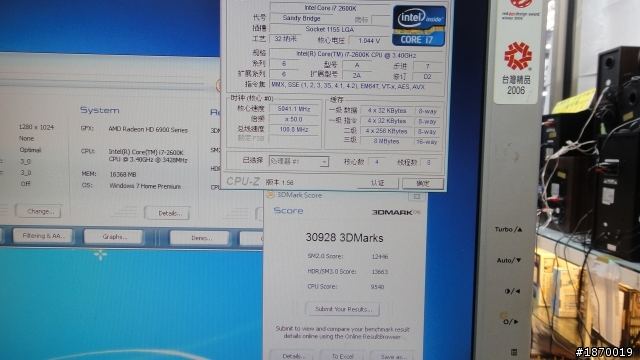
Task: Click the extended model field 2A
Action: [357, 76]
